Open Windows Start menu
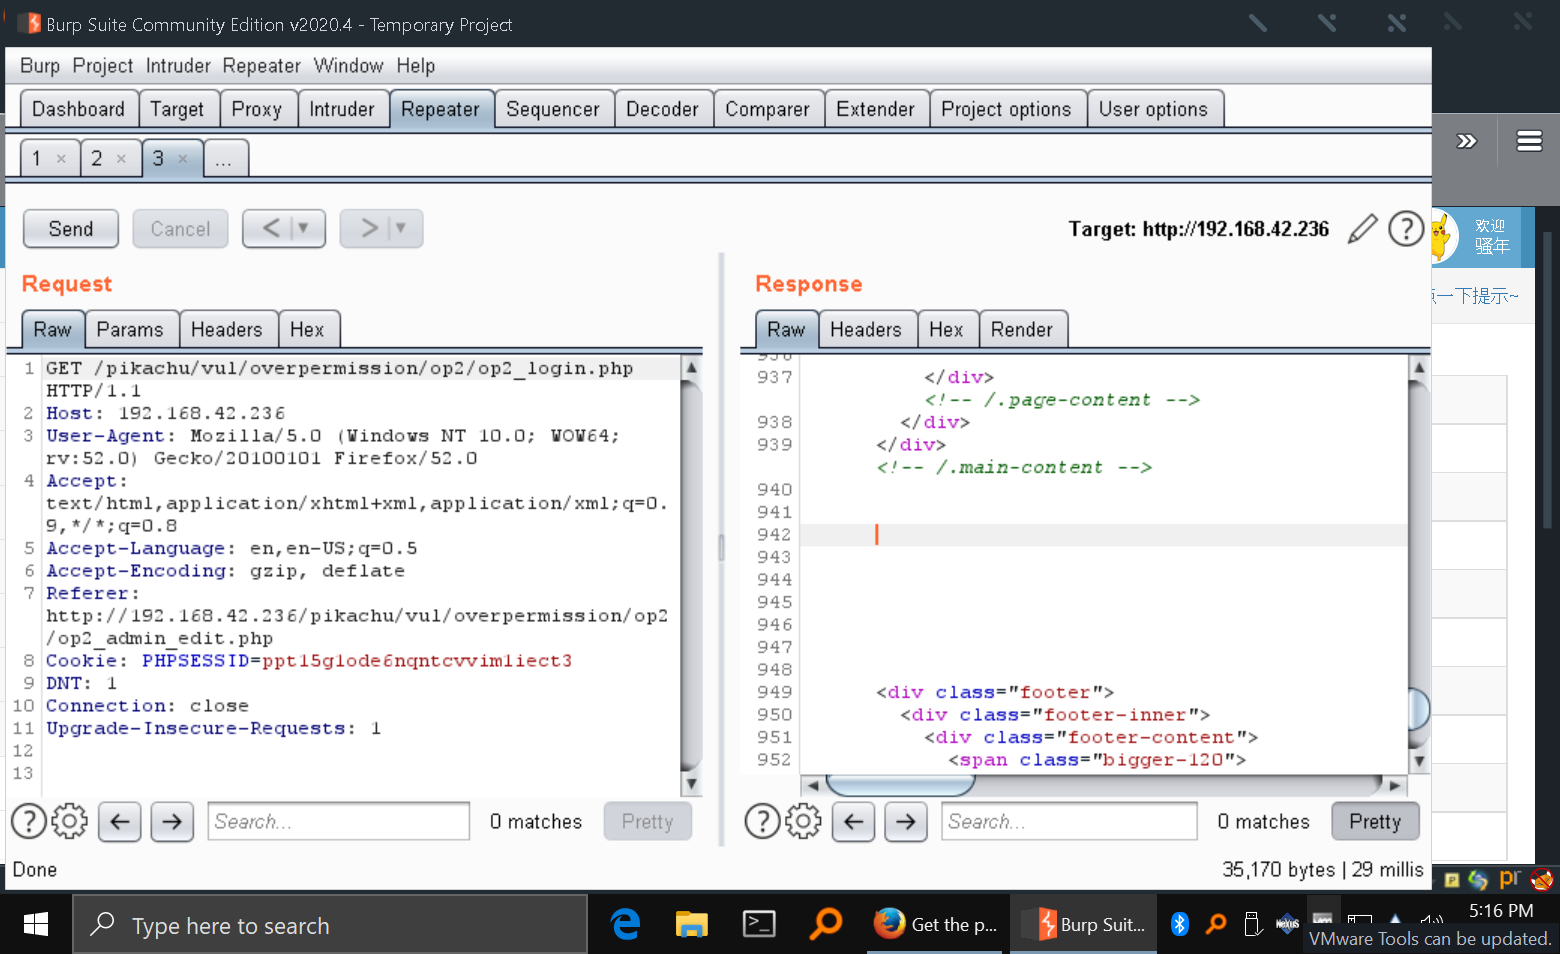The height and width of the screenshot is (954, 1560). pos(36,925)
